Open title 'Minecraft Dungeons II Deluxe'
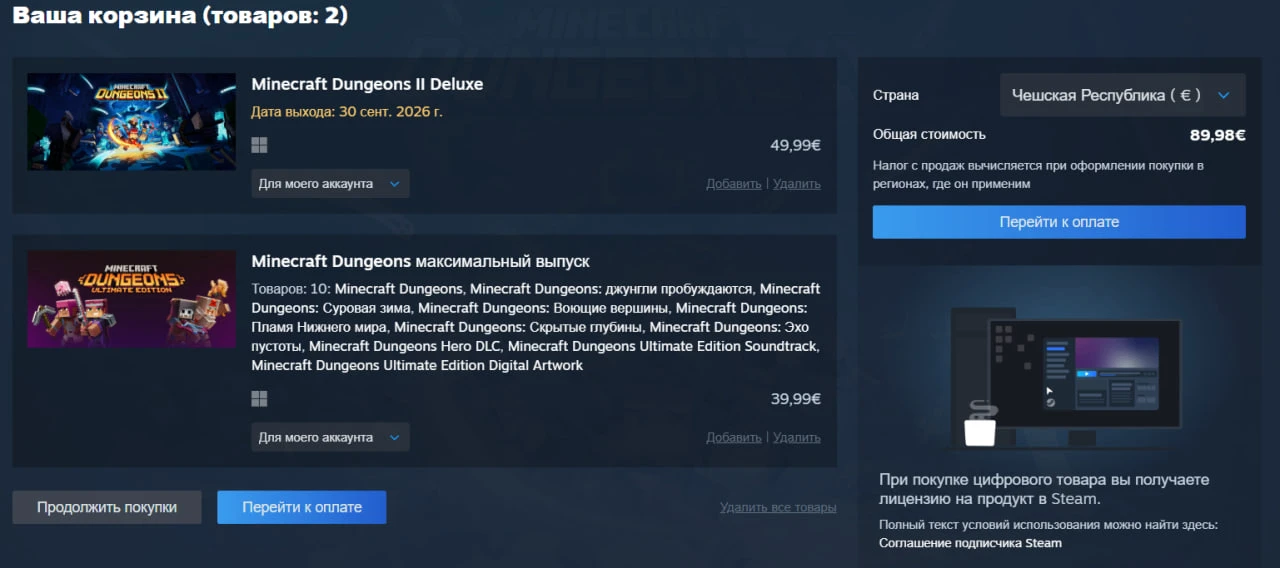Image resolution: width=1280 pixels, height=568 pixels. pyautogui.click(x=367, y=84)
